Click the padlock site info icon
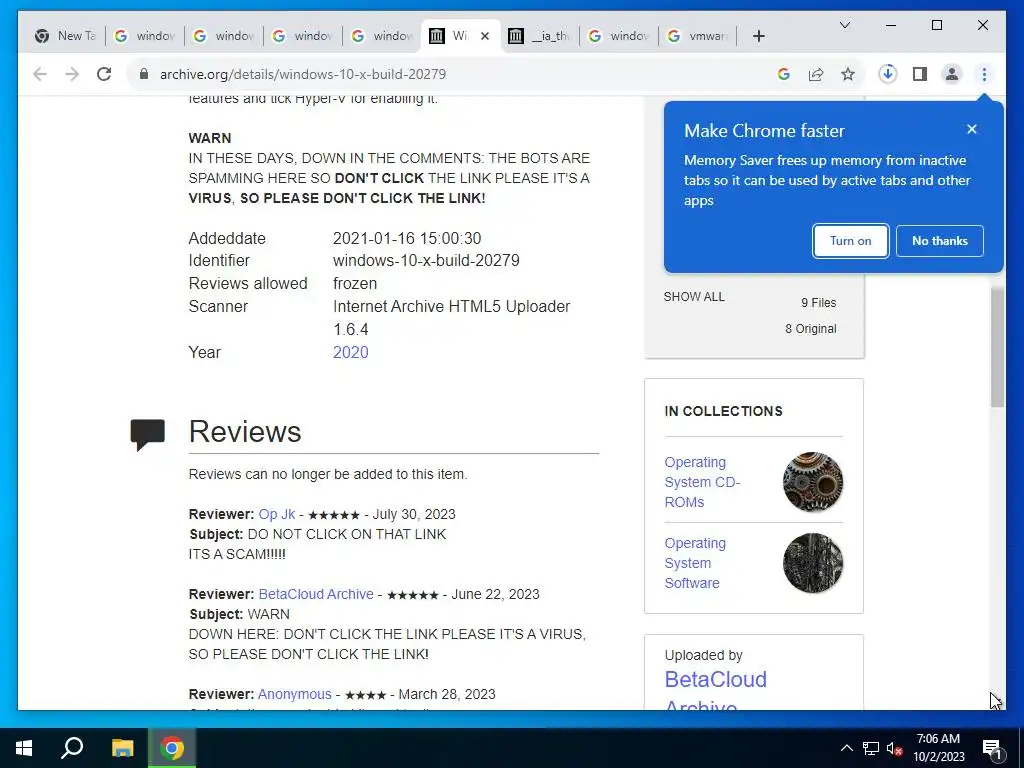Image resolution: width=1024 pixels, height=768 pixels. [144, 74]
